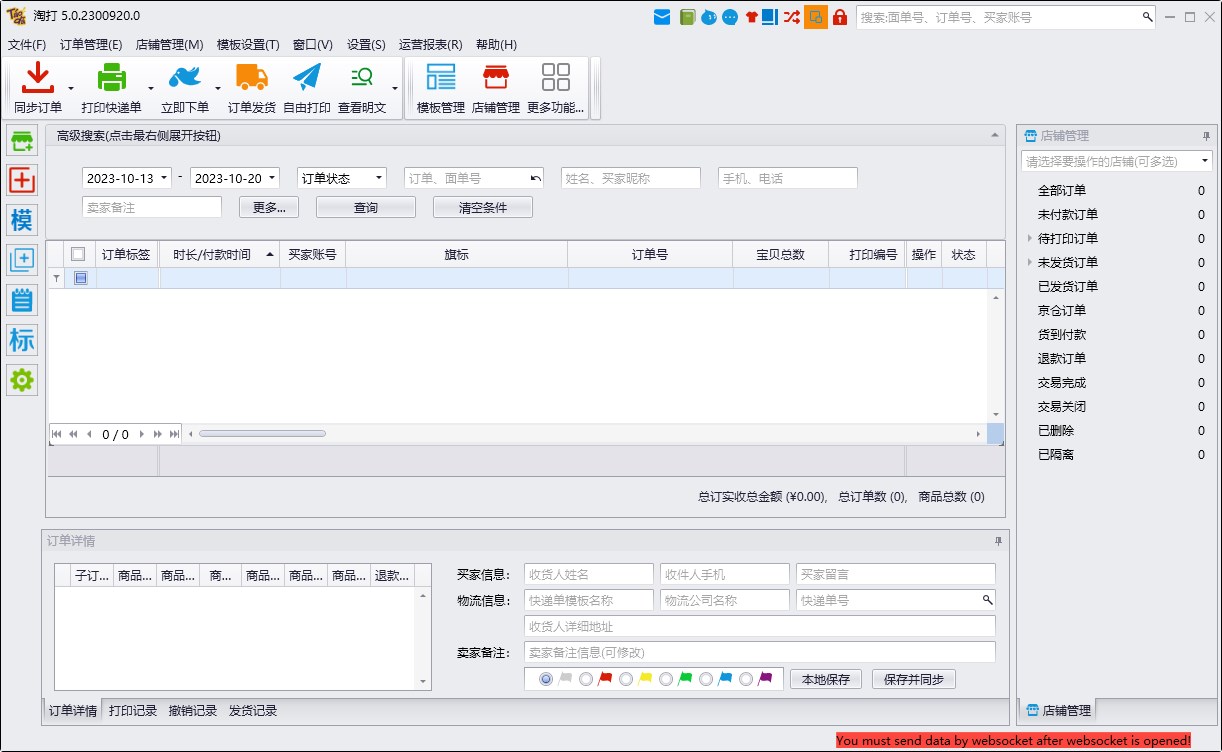This screenshot has height=752, width=1222.
Task: Expand the 待打印订单 tree node
Action: [1030, 238]
